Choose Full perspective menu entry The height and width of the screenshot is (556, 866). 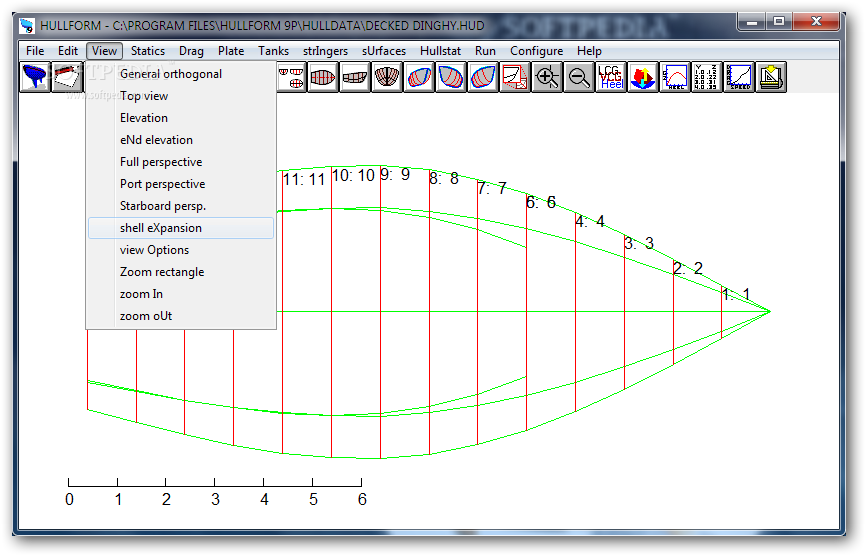[181, 162]
